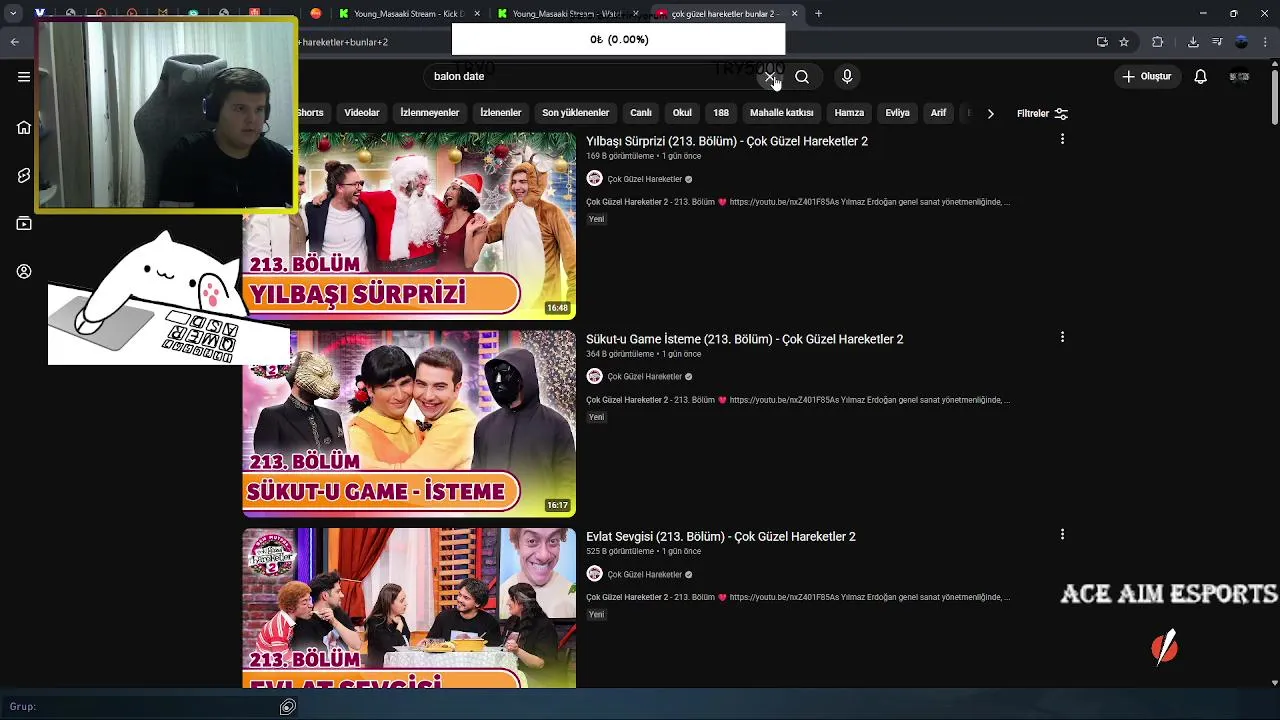Open the Filtreler filter panel
Viewport: 1280px width, 720px height.
(1042, 113)
